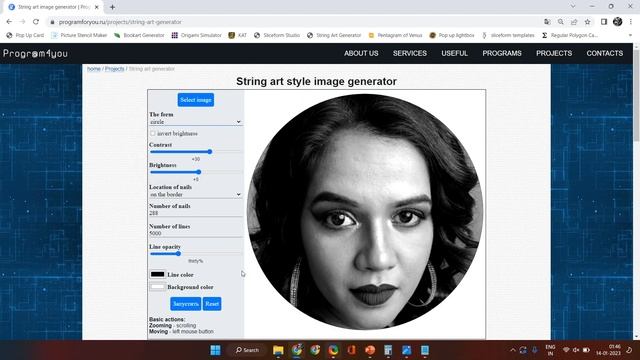This screenshot has height=360, width=640.
Task: Open the KAT bookmark
Action: tap(238, 36)
